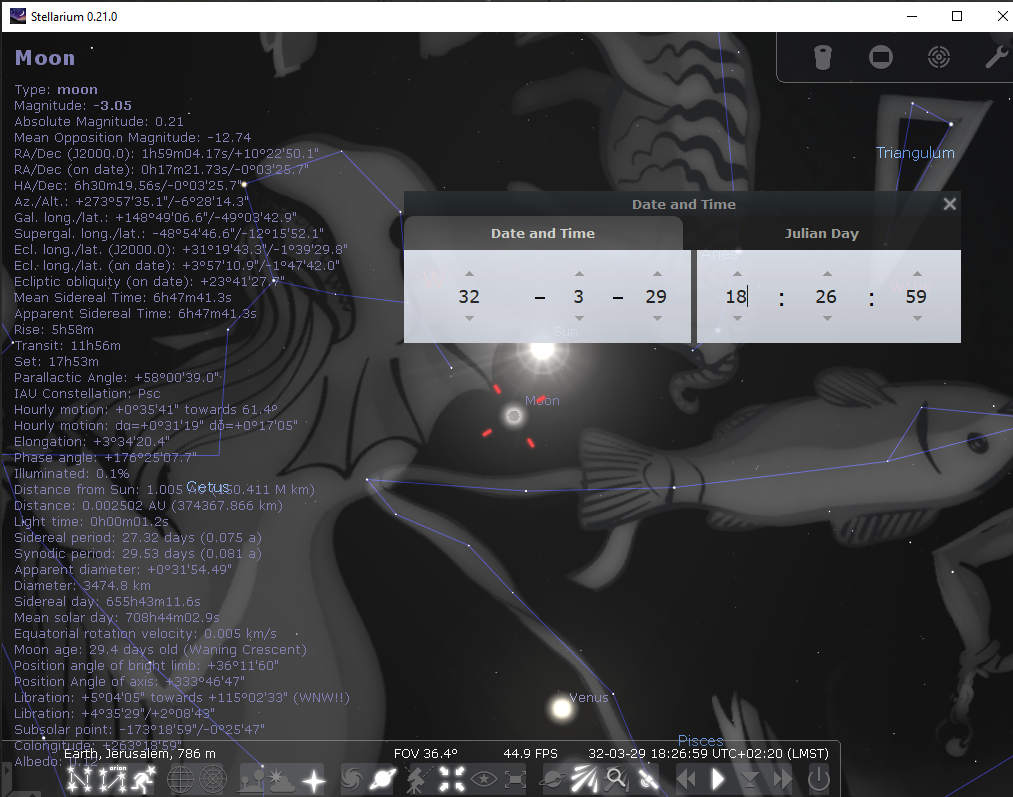
Task: Open oculars configuration wrench icon
Action: [x=996, y=58]
